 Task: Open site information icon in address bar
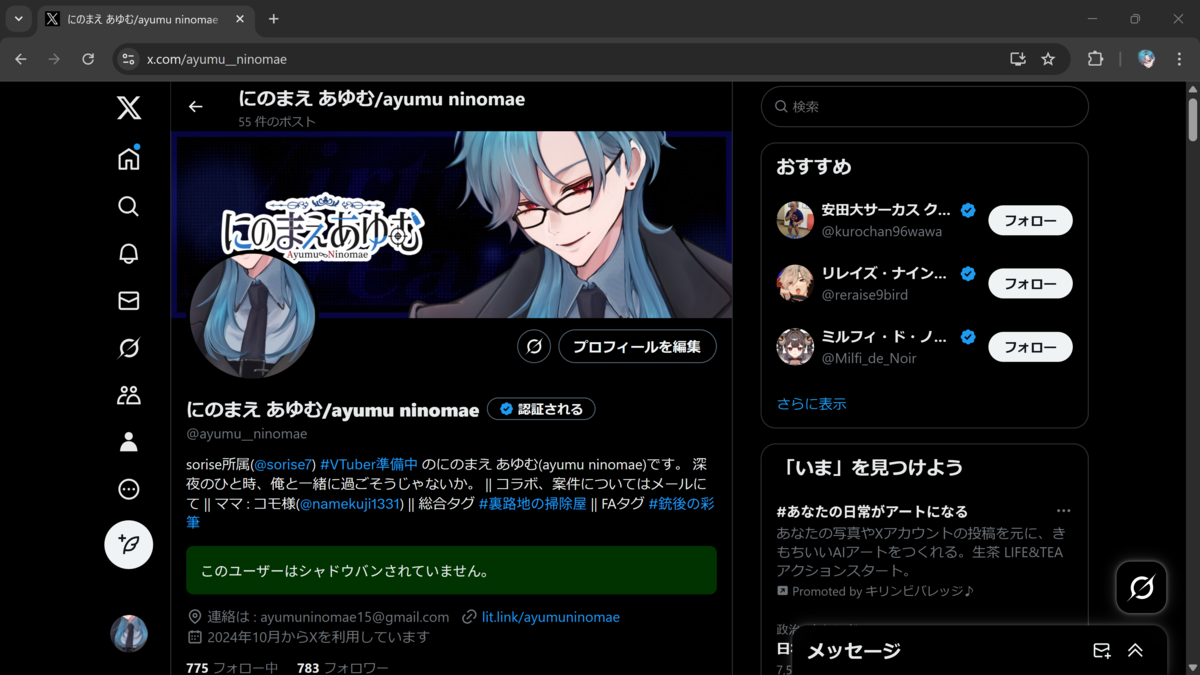(128, 59)
